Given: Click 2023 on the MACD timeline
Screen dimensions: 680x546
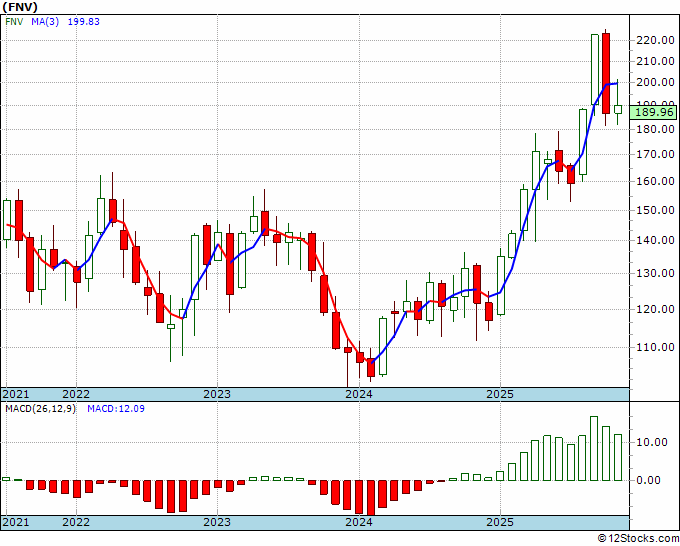Looking at the screenshot, I should pos(217,522).
